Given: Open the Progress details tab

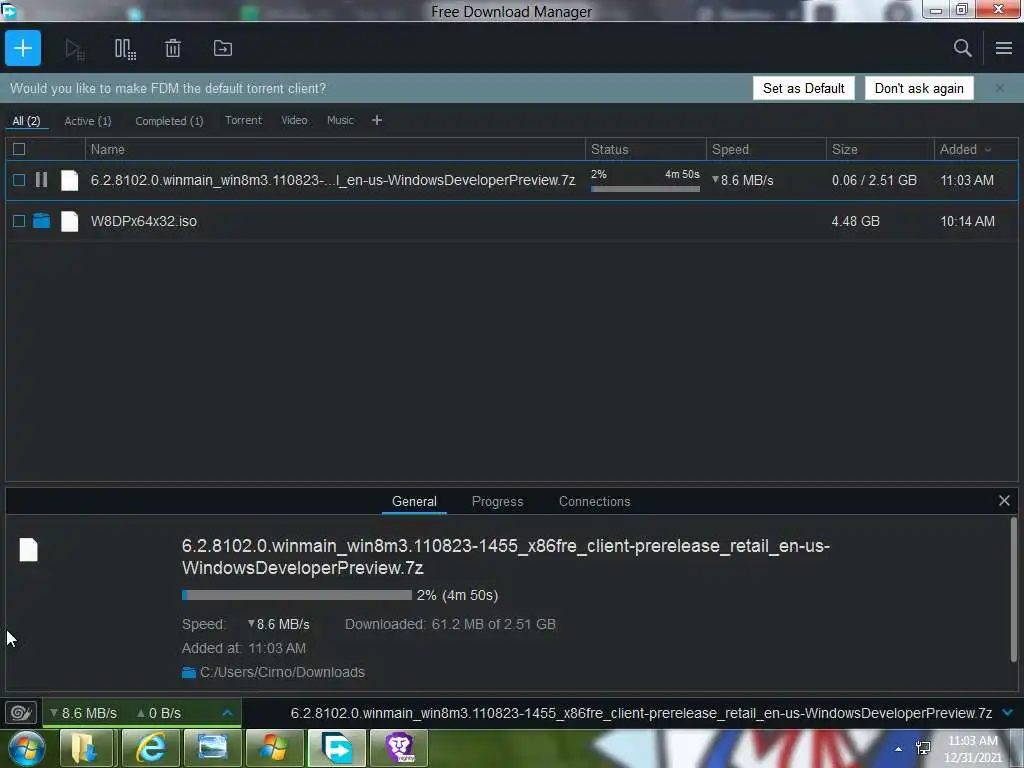Looking at the screenshot, I should point(498,502).
